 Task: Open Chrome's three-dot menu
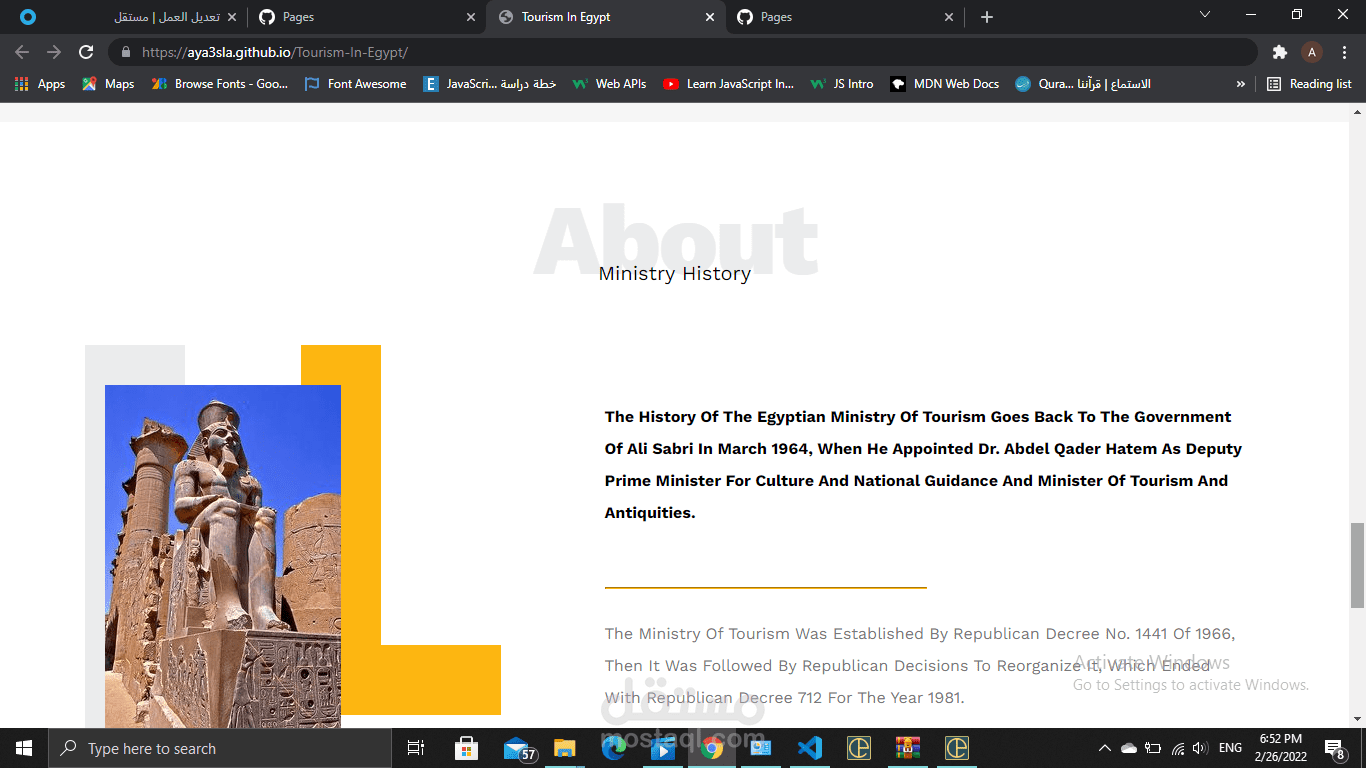click(x=1344, y=52)
